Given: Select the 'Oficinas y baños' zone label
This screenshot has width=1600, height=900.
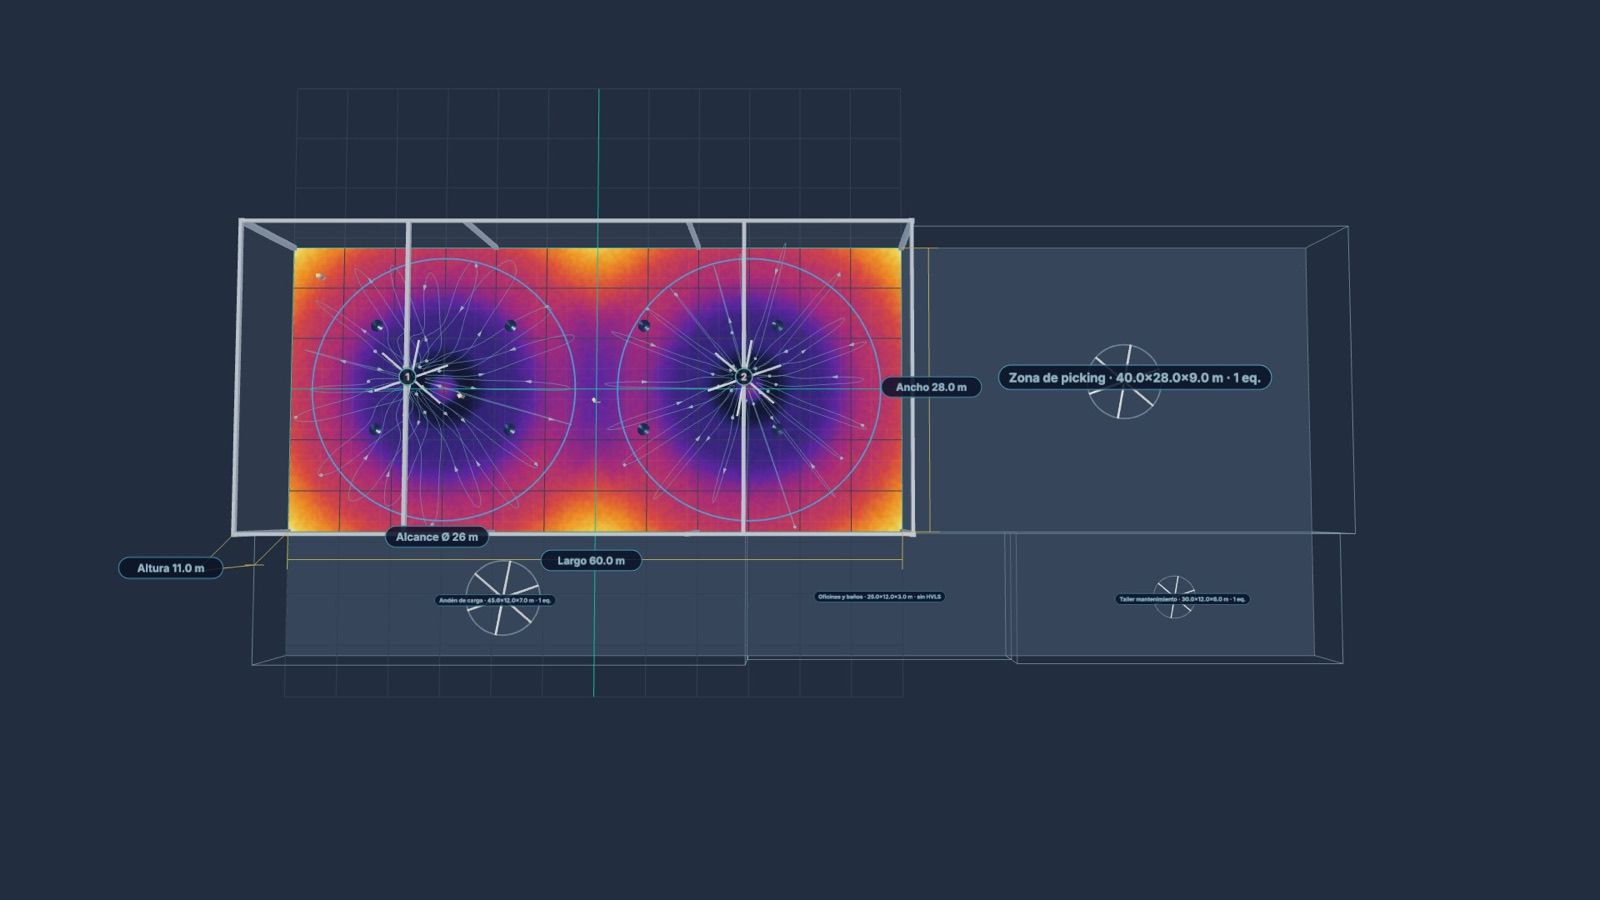Looking at the screenshot, I should coord(879,597).
